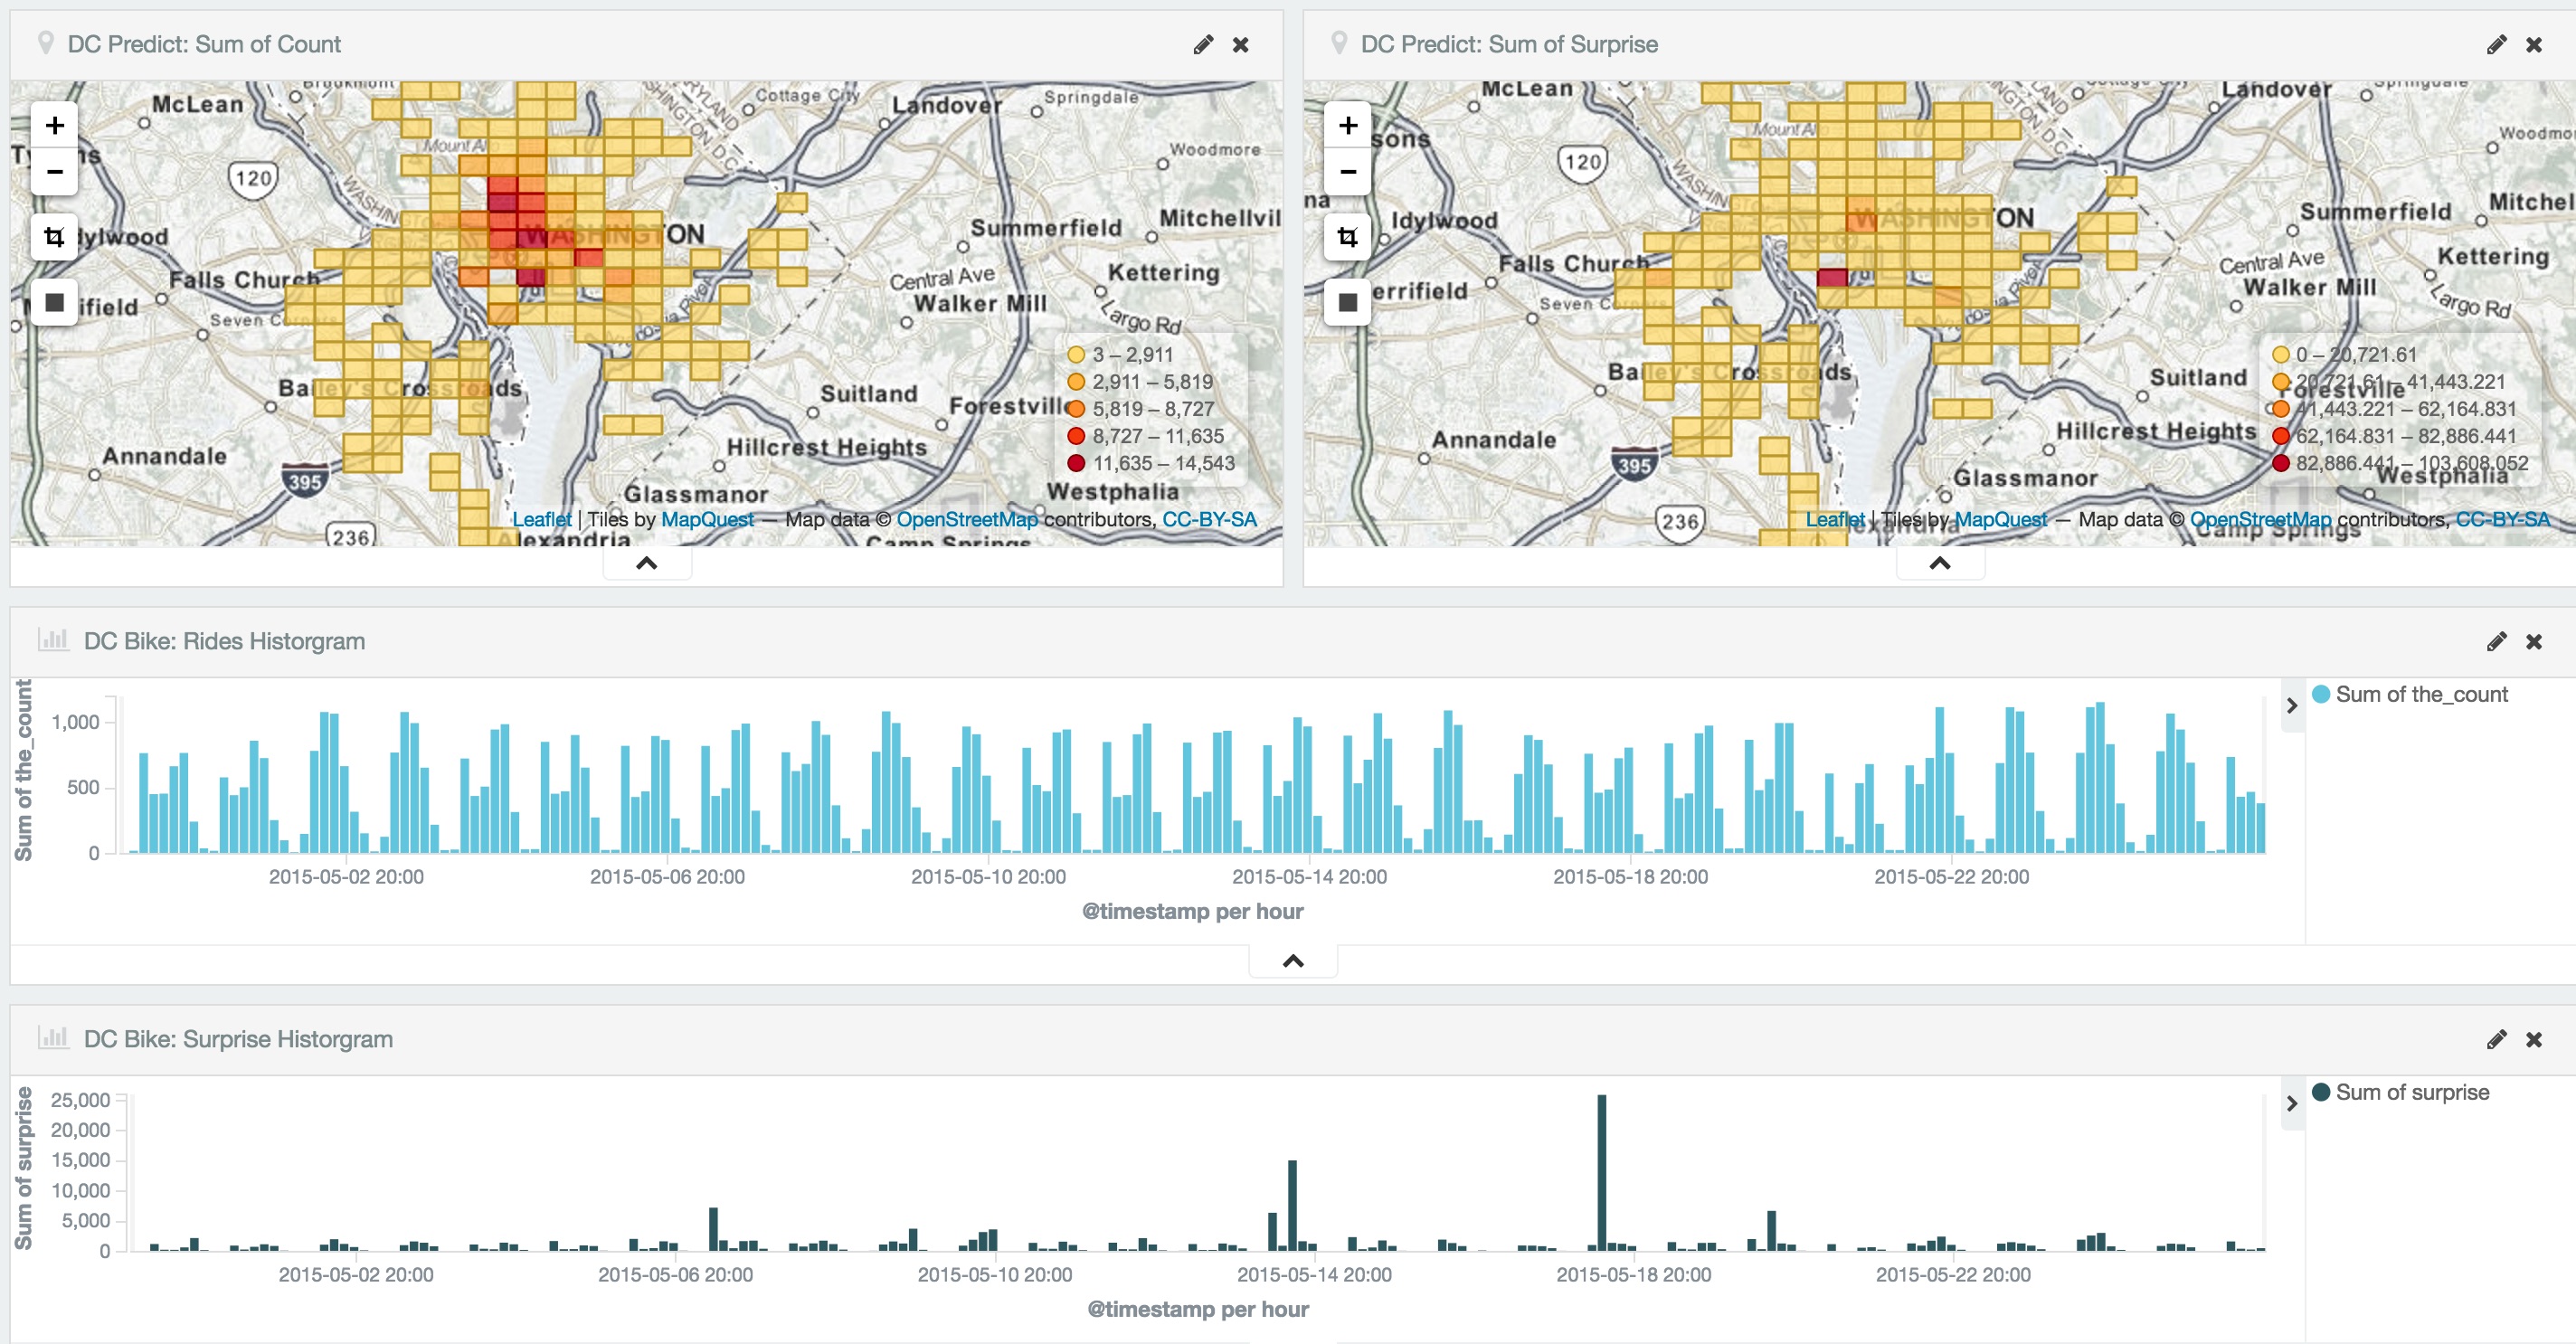Expand the Rides Historgram legend arrow
Screen dimensions: 2576x1344
coord(2290,705)
